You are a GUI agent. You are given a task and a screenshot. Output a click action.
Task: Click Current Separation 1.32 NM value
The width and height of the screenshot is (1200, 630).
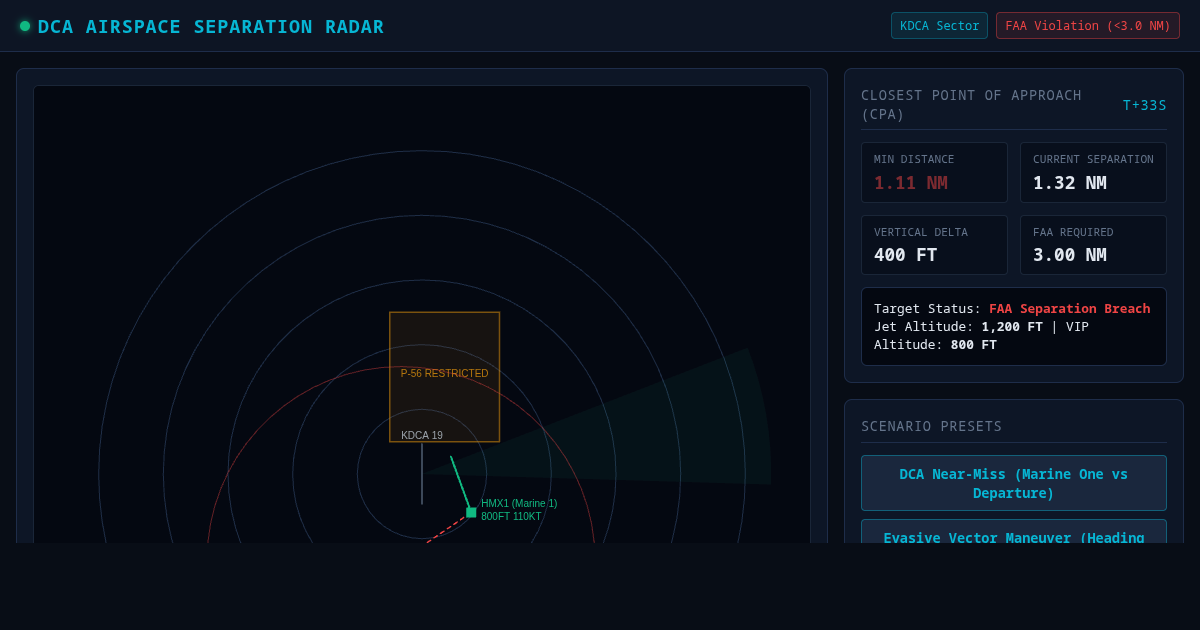pos(1070,183)
